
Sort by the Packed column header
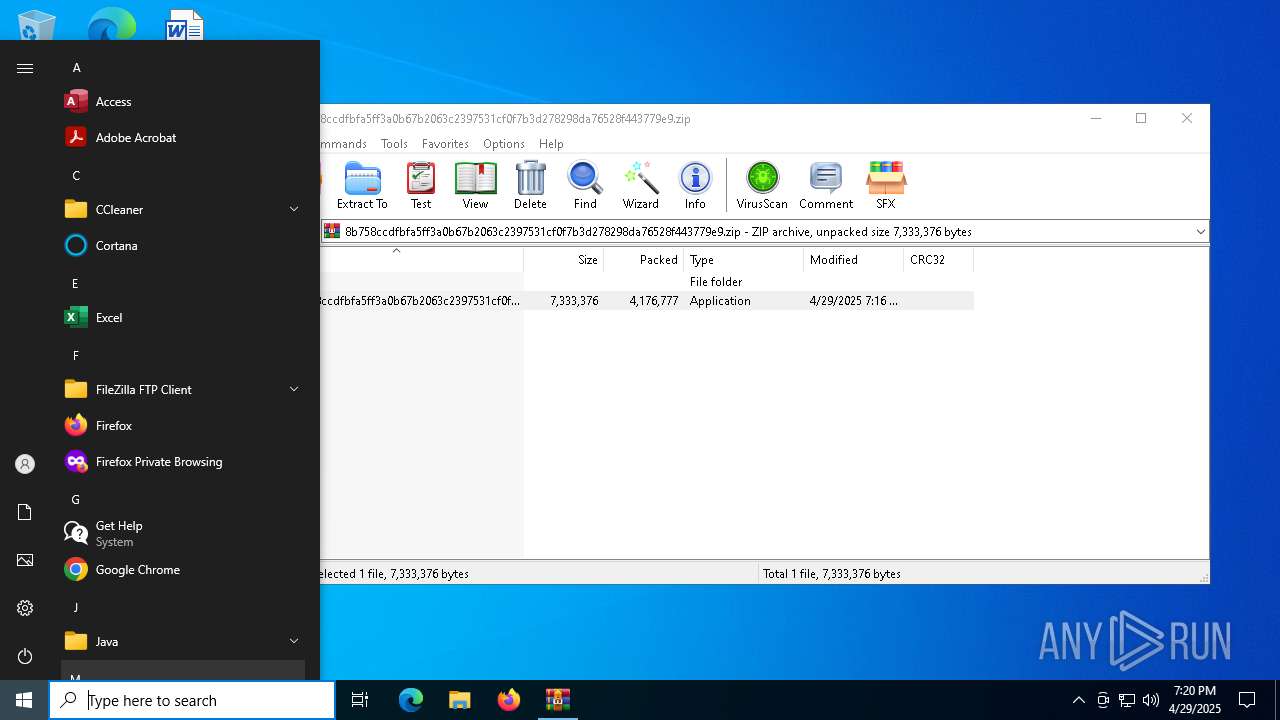pyautogui.click(x=644, y=260)
